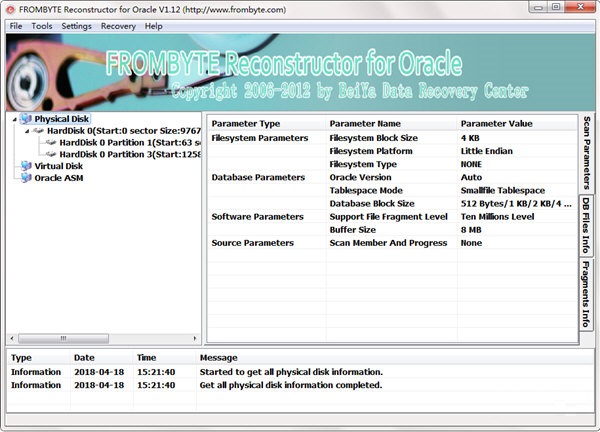Image resolution: width=600 pixels, height=432 pixels.
Task: Open the Settings menu
Action: (77, 26)
